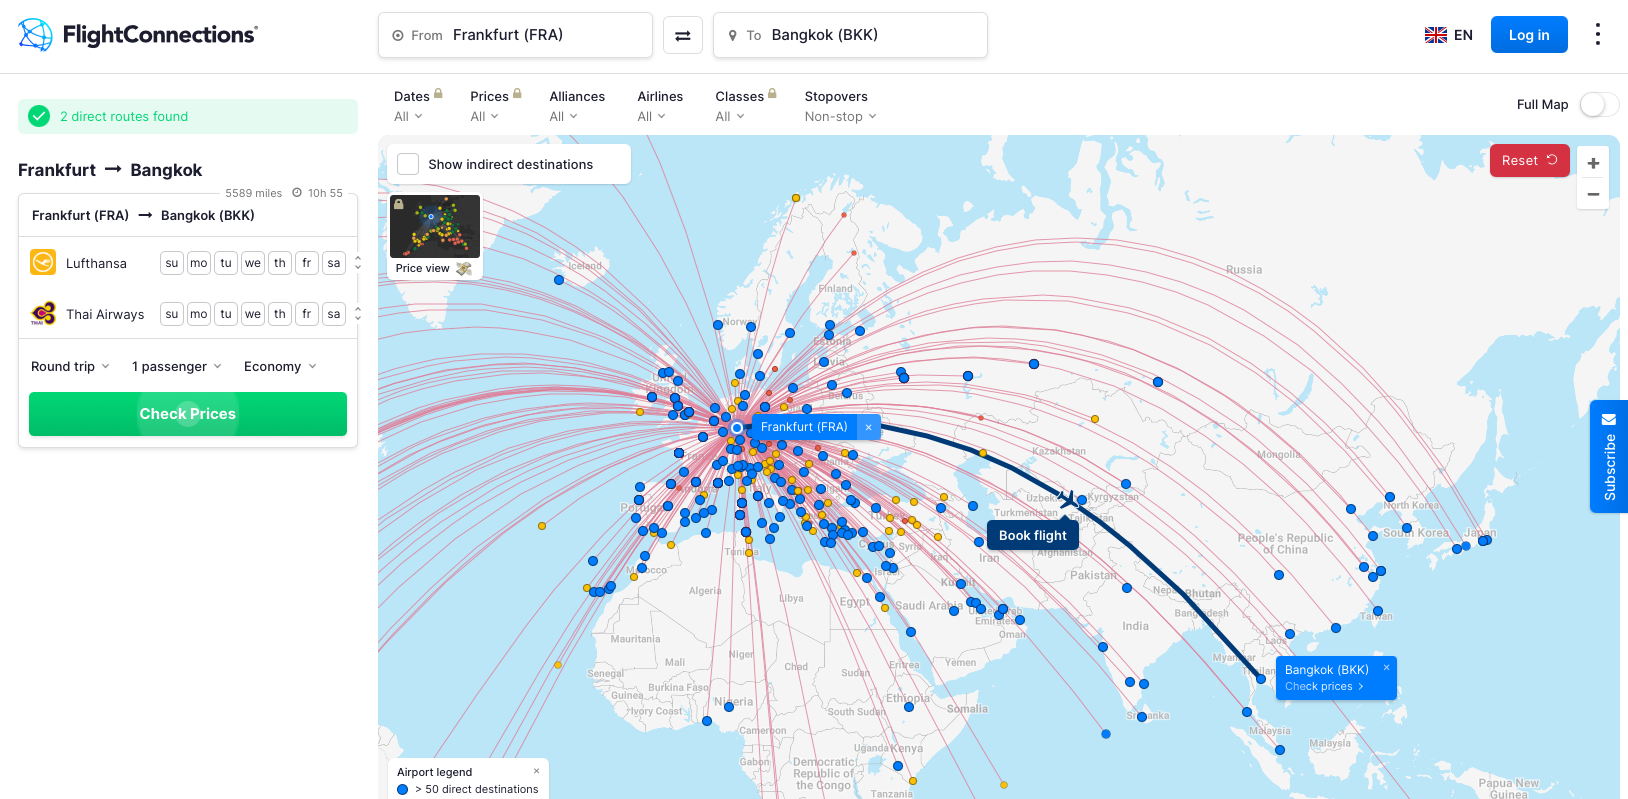Open the Airlines filter menu
1628x799 pixels.
(659, 106)
